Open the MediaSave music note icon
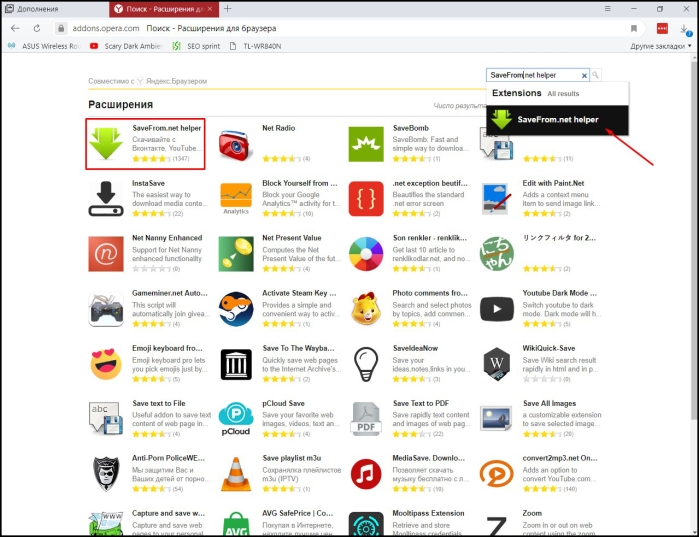This screenshot has height=537, width=699. coord(366,474)
